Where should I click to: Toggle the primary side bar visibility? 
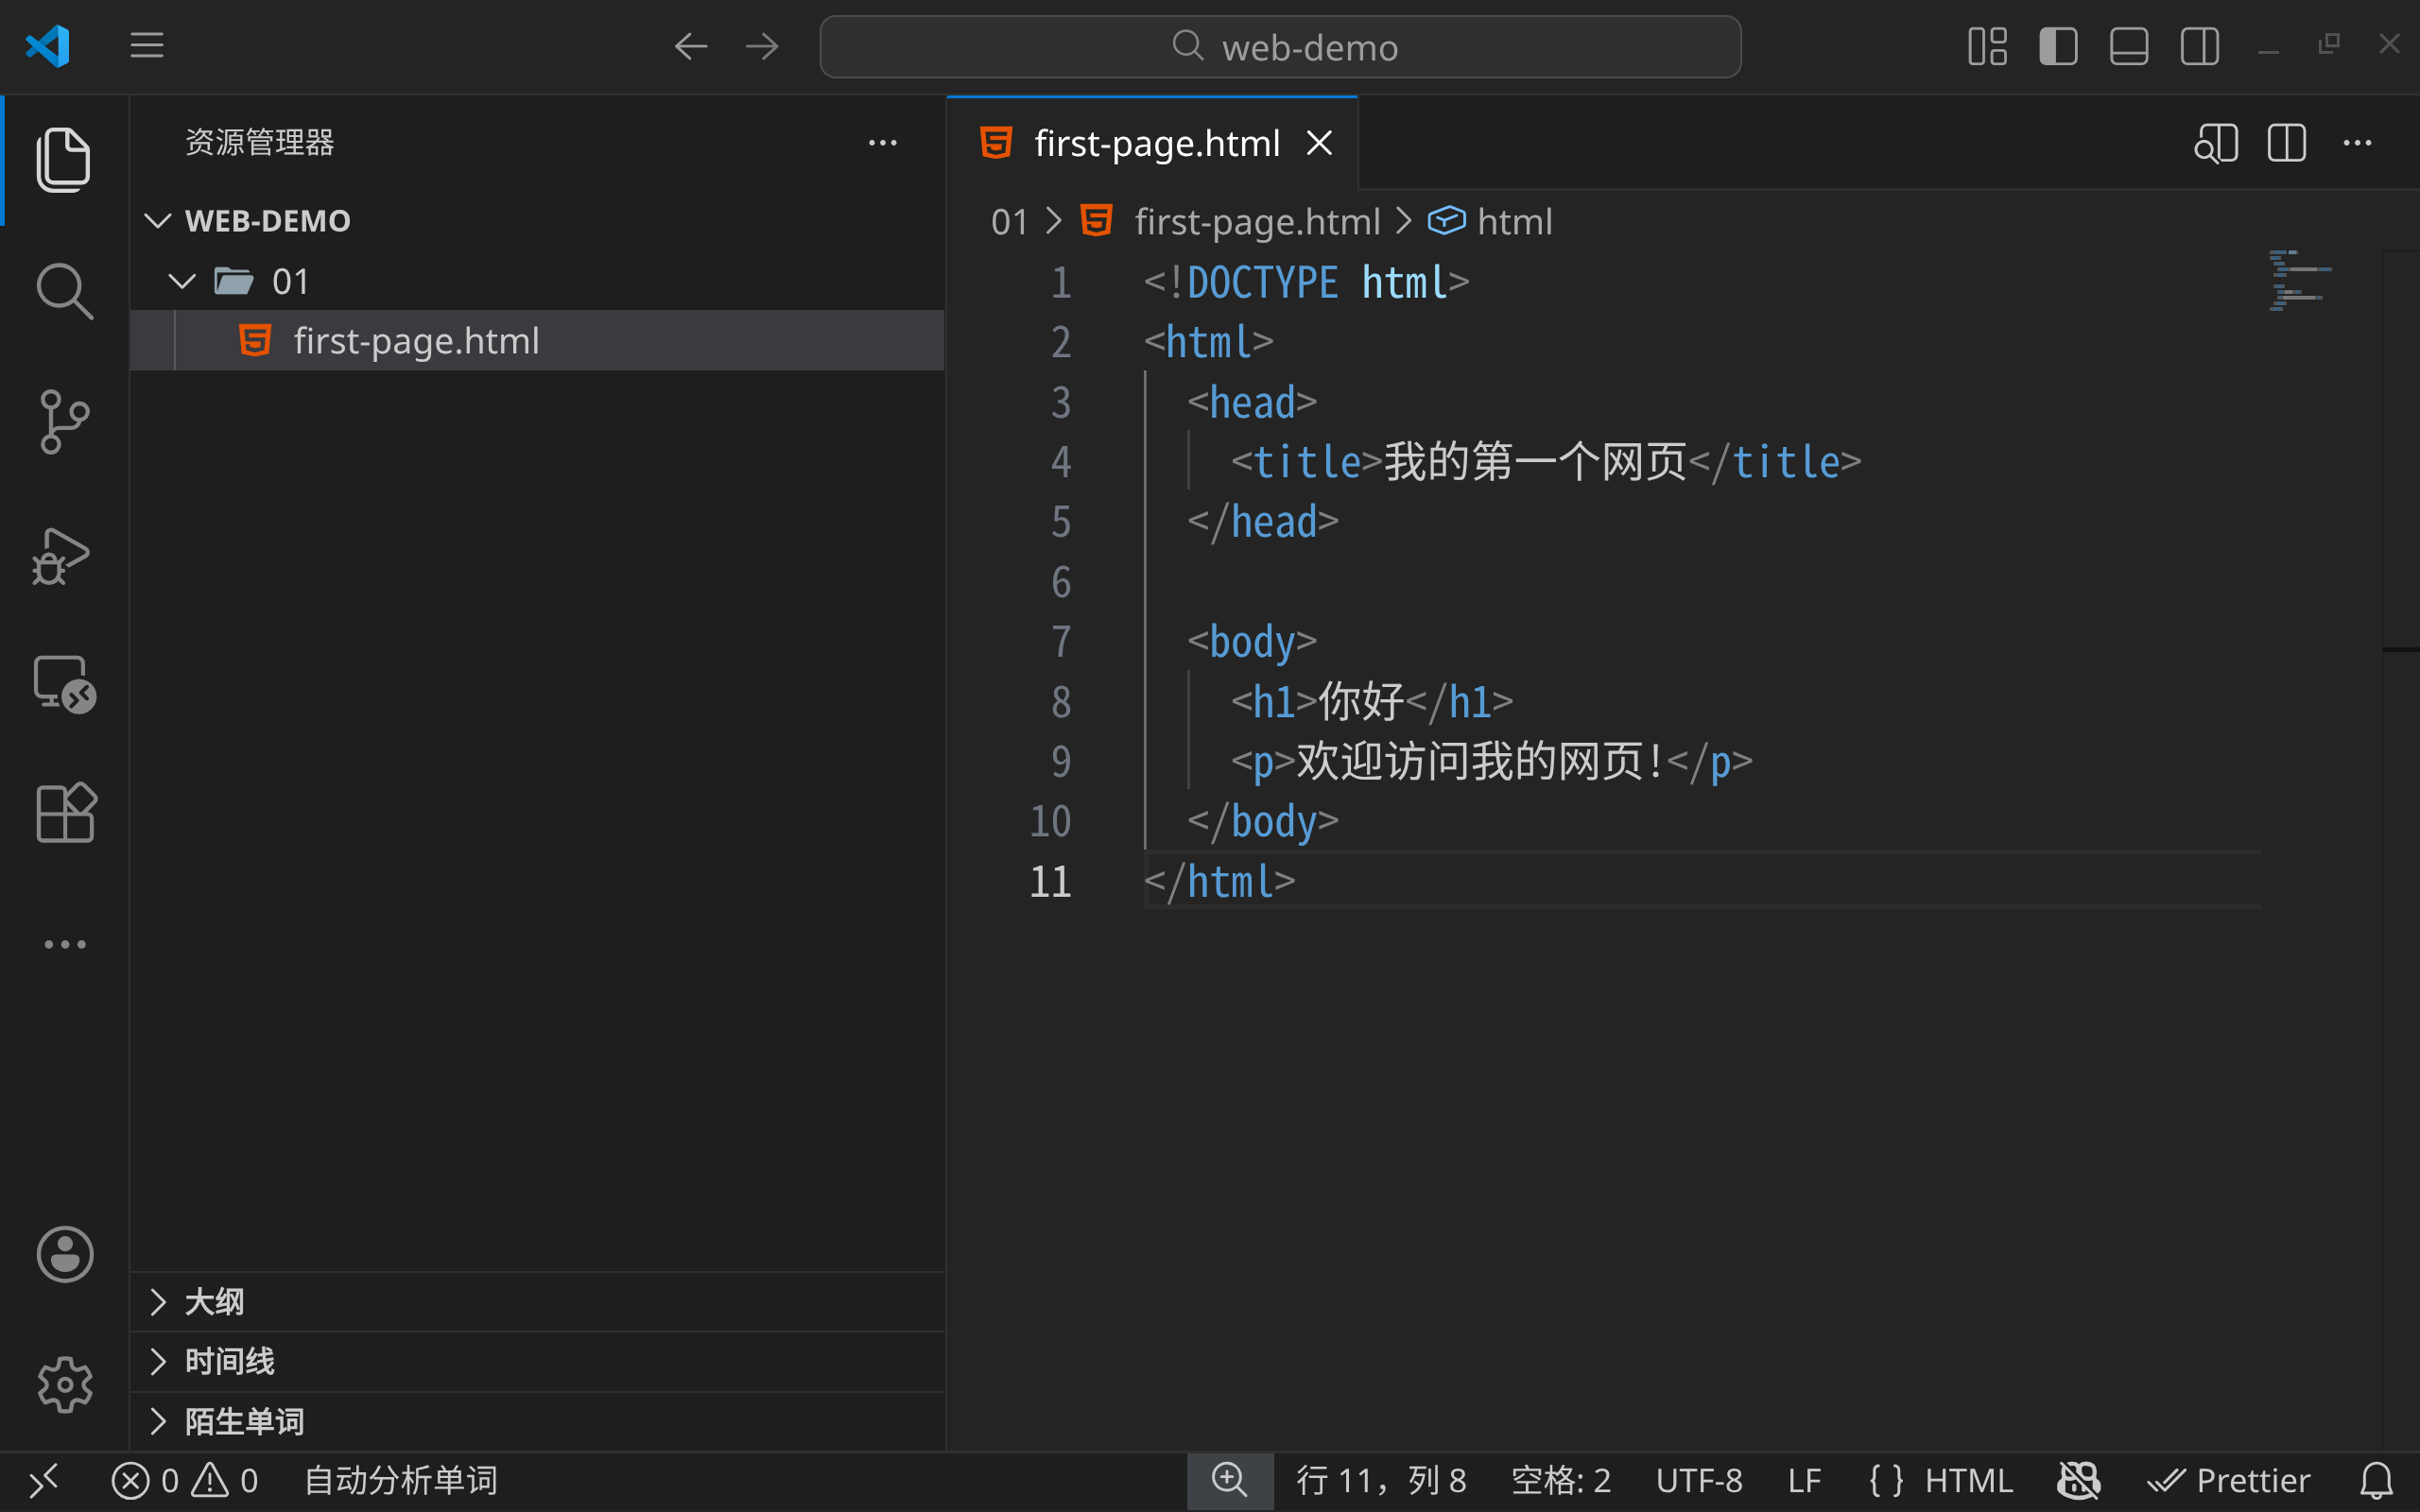(2058, 46)
